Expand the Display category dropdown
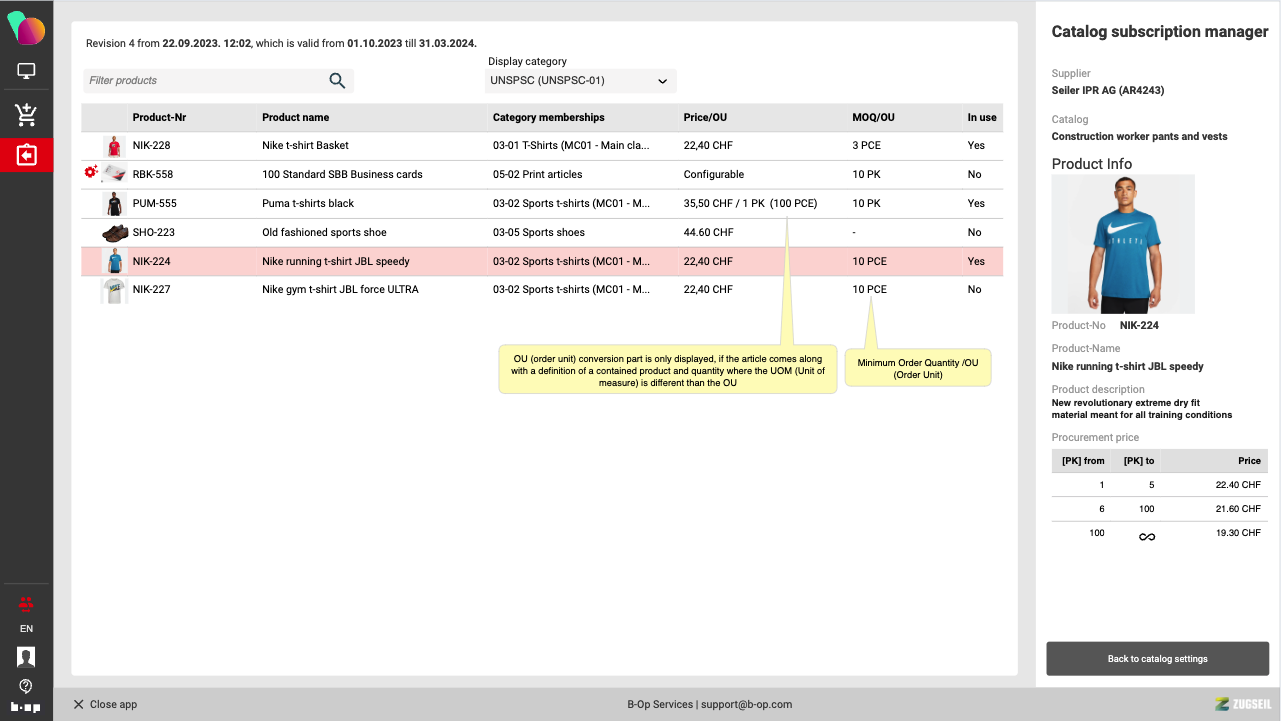Image resolution: width=1281 pixels, height=721 pixels. point(580,81)
